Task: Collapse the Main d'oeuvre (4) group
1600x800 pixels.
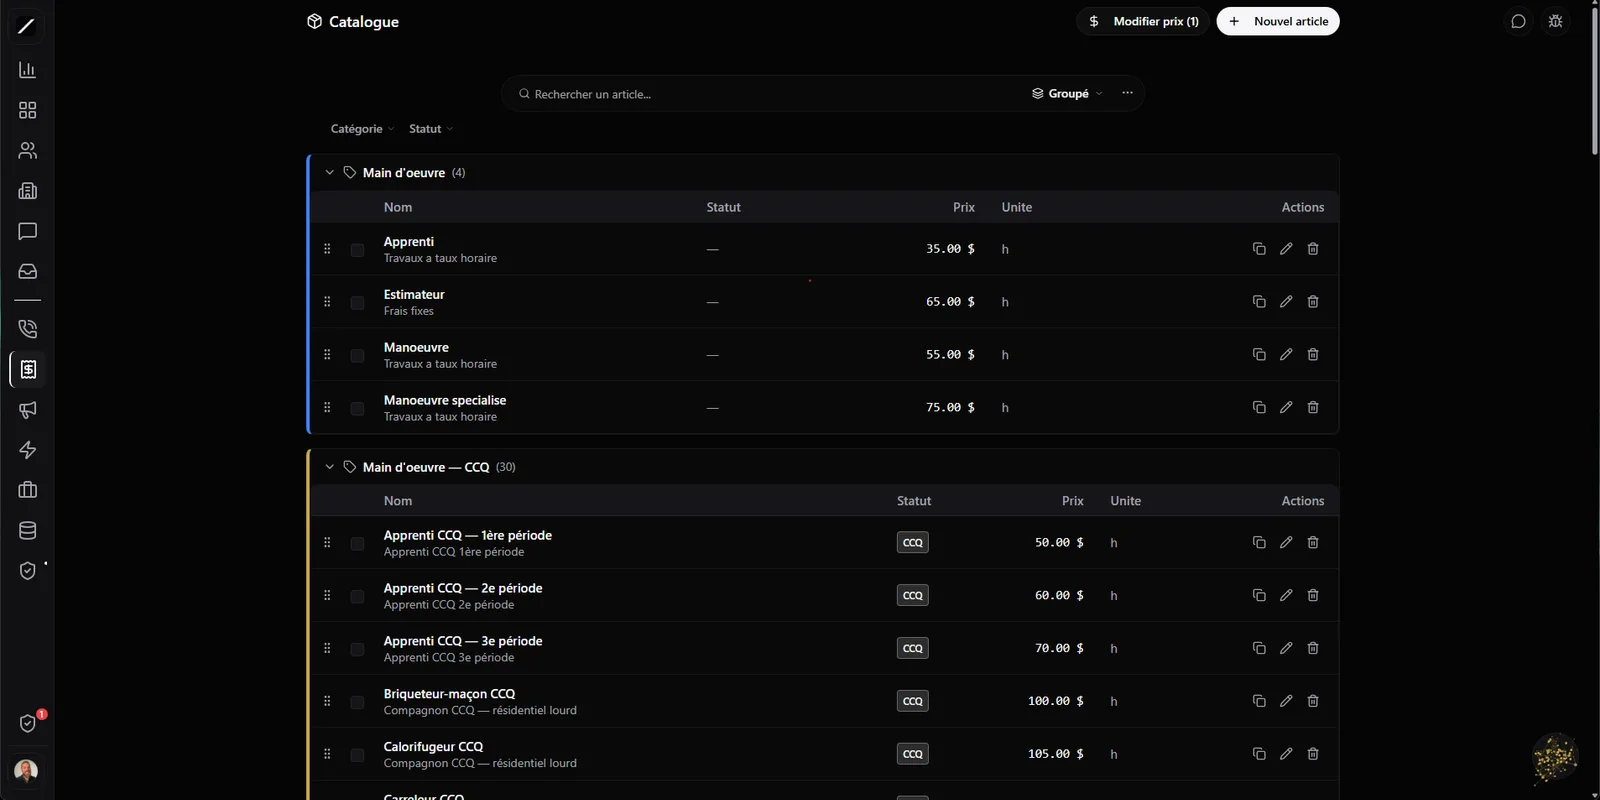Action: pyautogui.click(x=329, y=173)
